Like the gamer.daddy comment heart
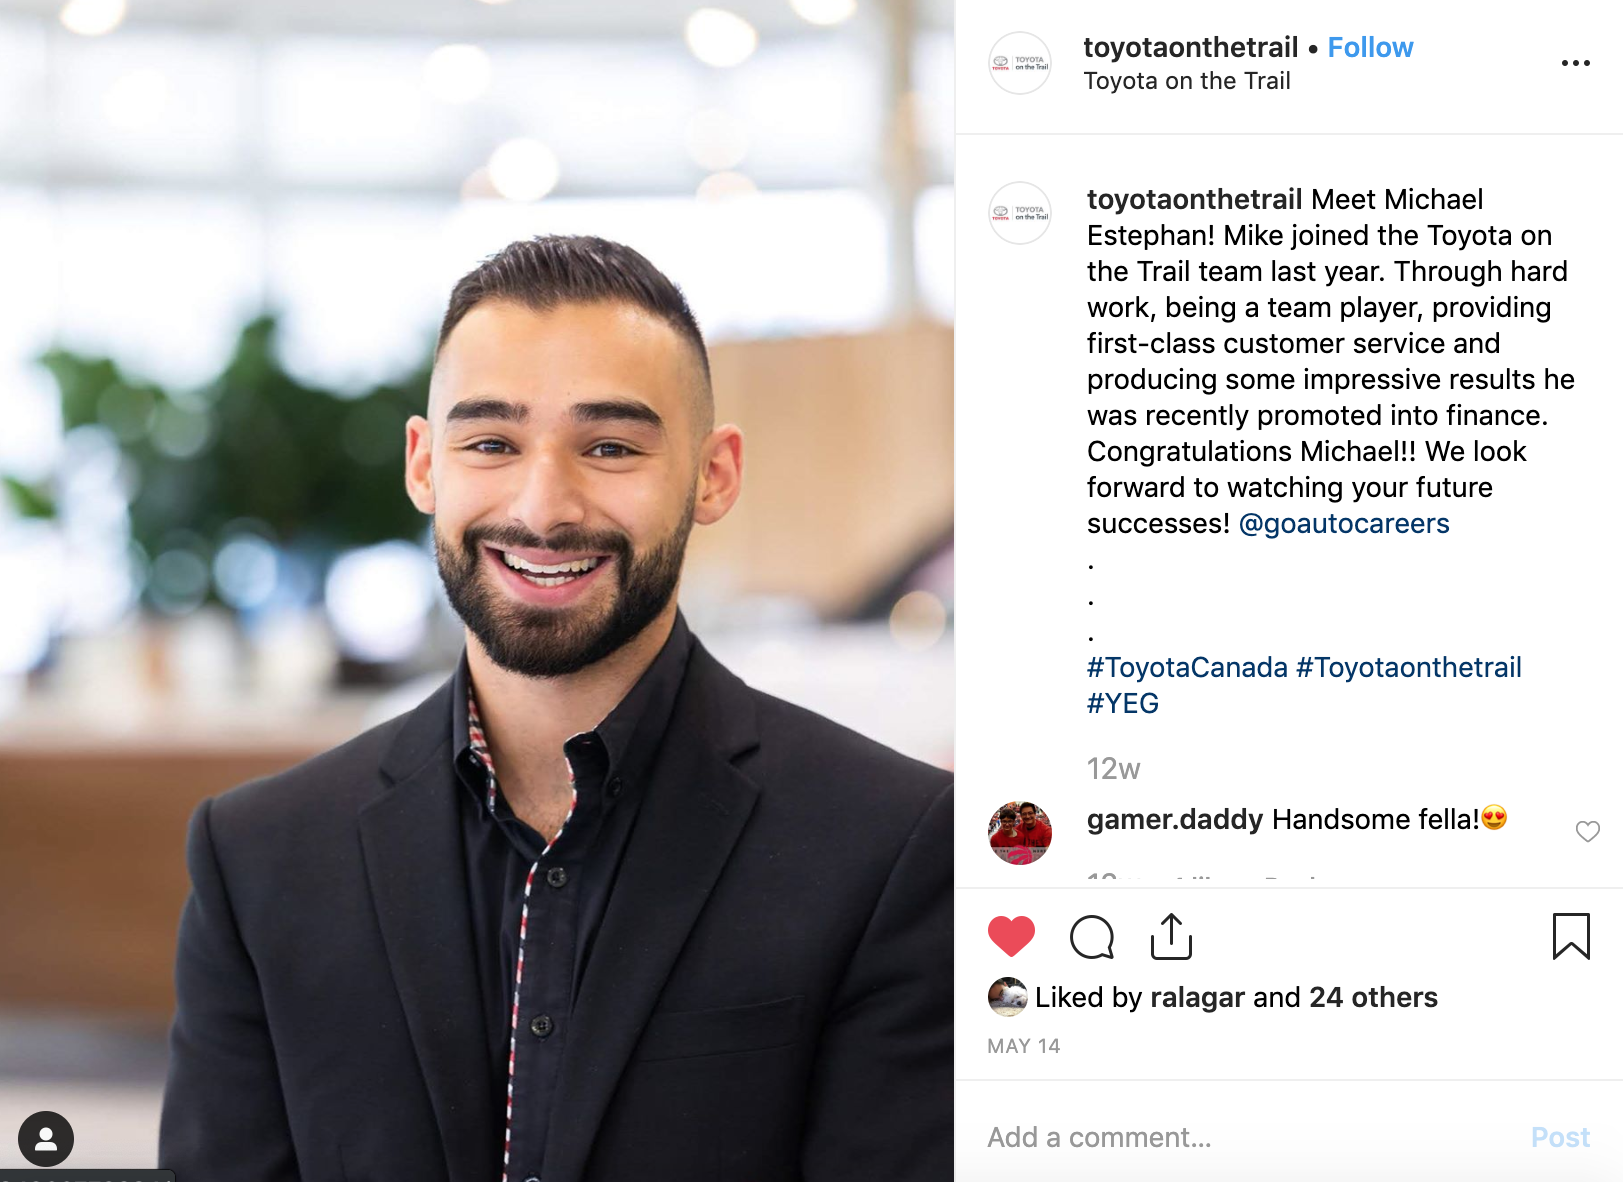The width and height of the screenshot is (1623, 1182). (x=1588, y=831)
